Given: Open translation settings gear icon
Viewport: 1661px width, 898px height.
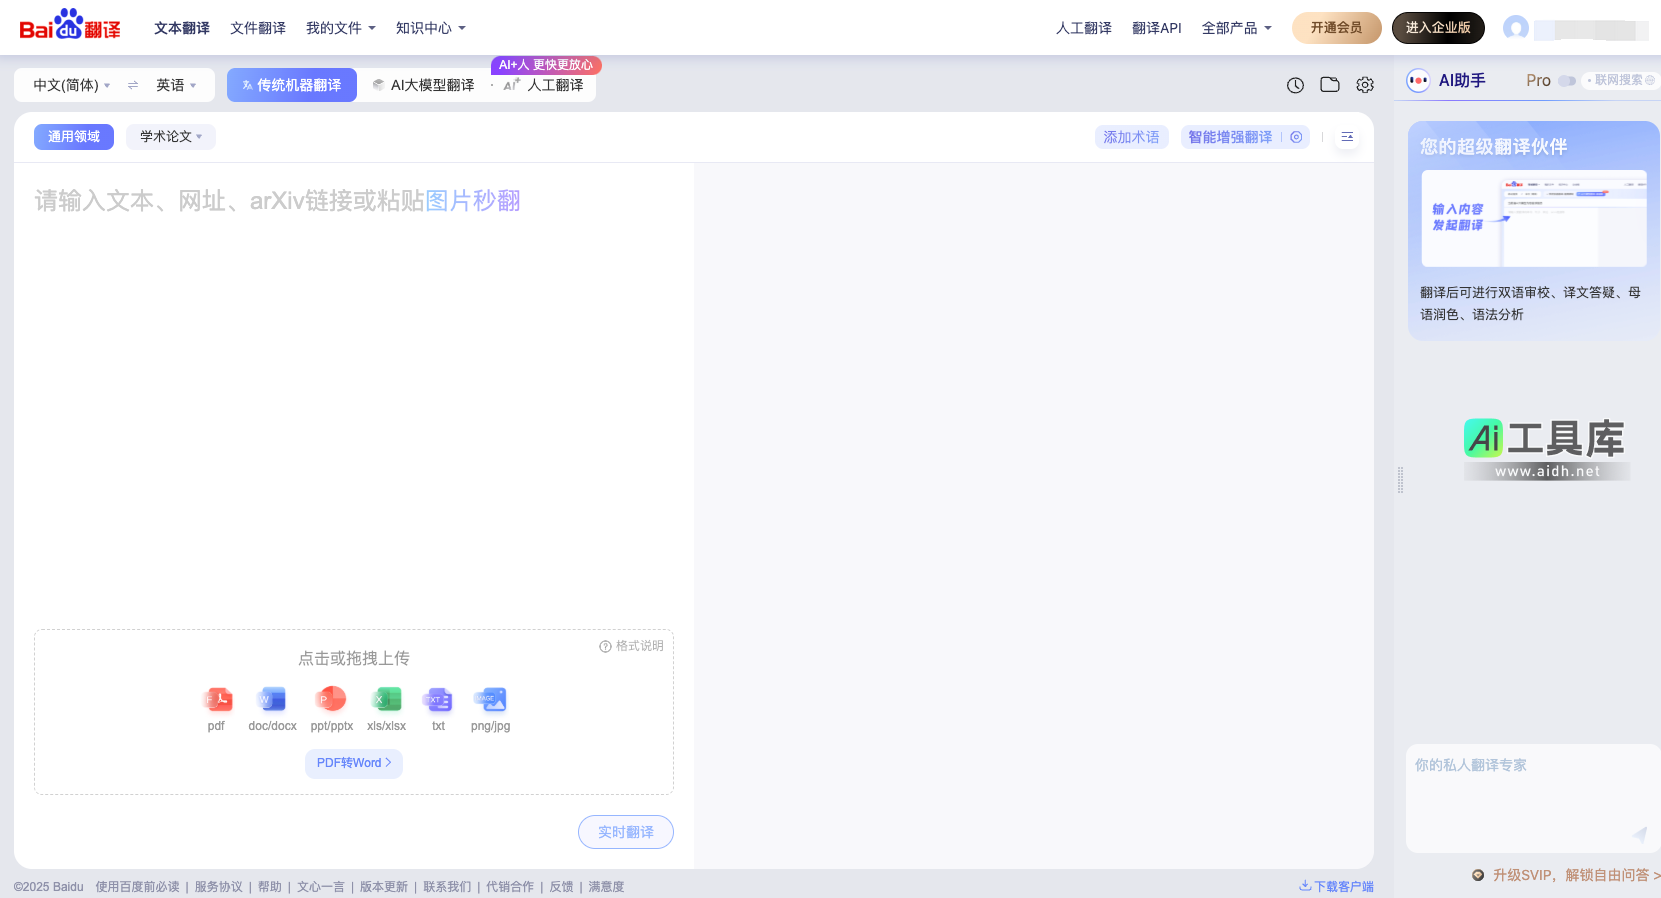Looking at the screenshot, I should pyautogui.click(x=1365, y=85).
